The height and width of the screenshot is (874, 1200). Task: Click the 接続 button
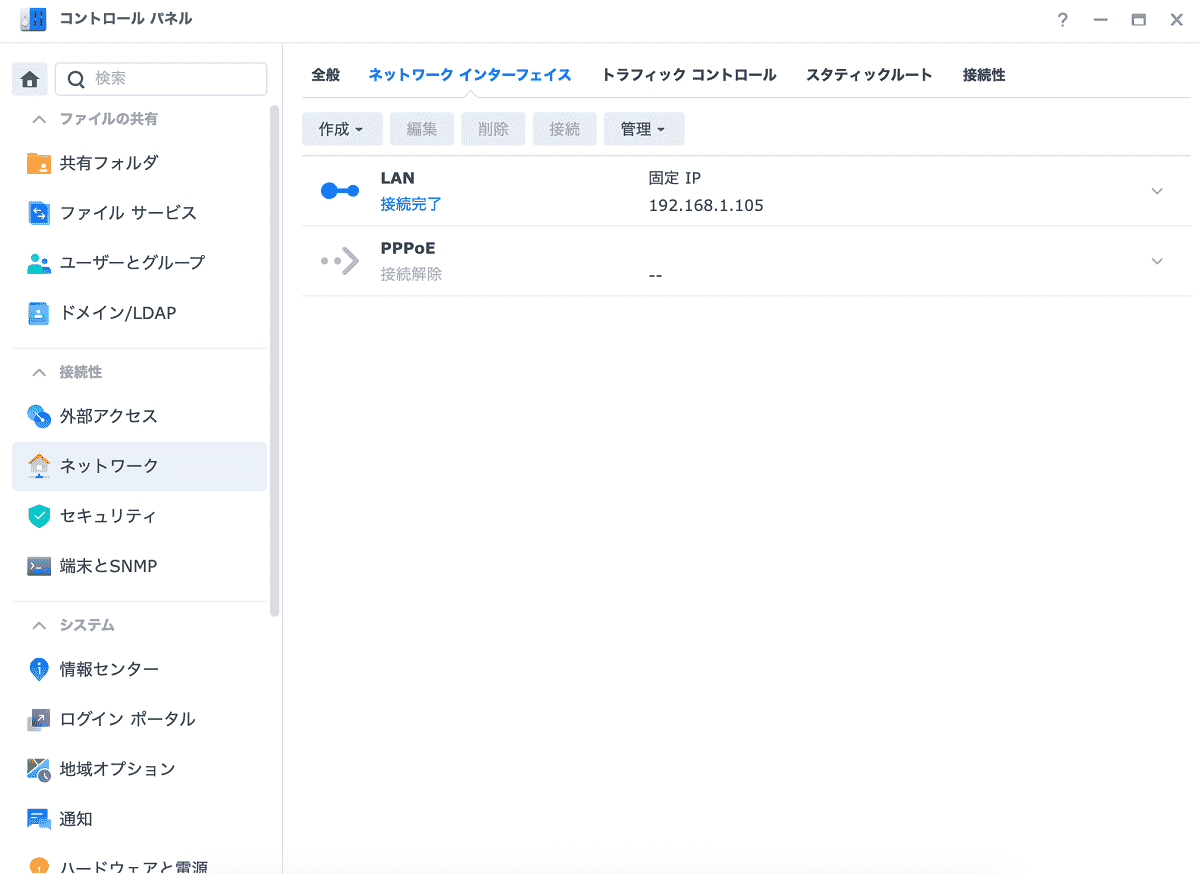[x=565, y=129]
